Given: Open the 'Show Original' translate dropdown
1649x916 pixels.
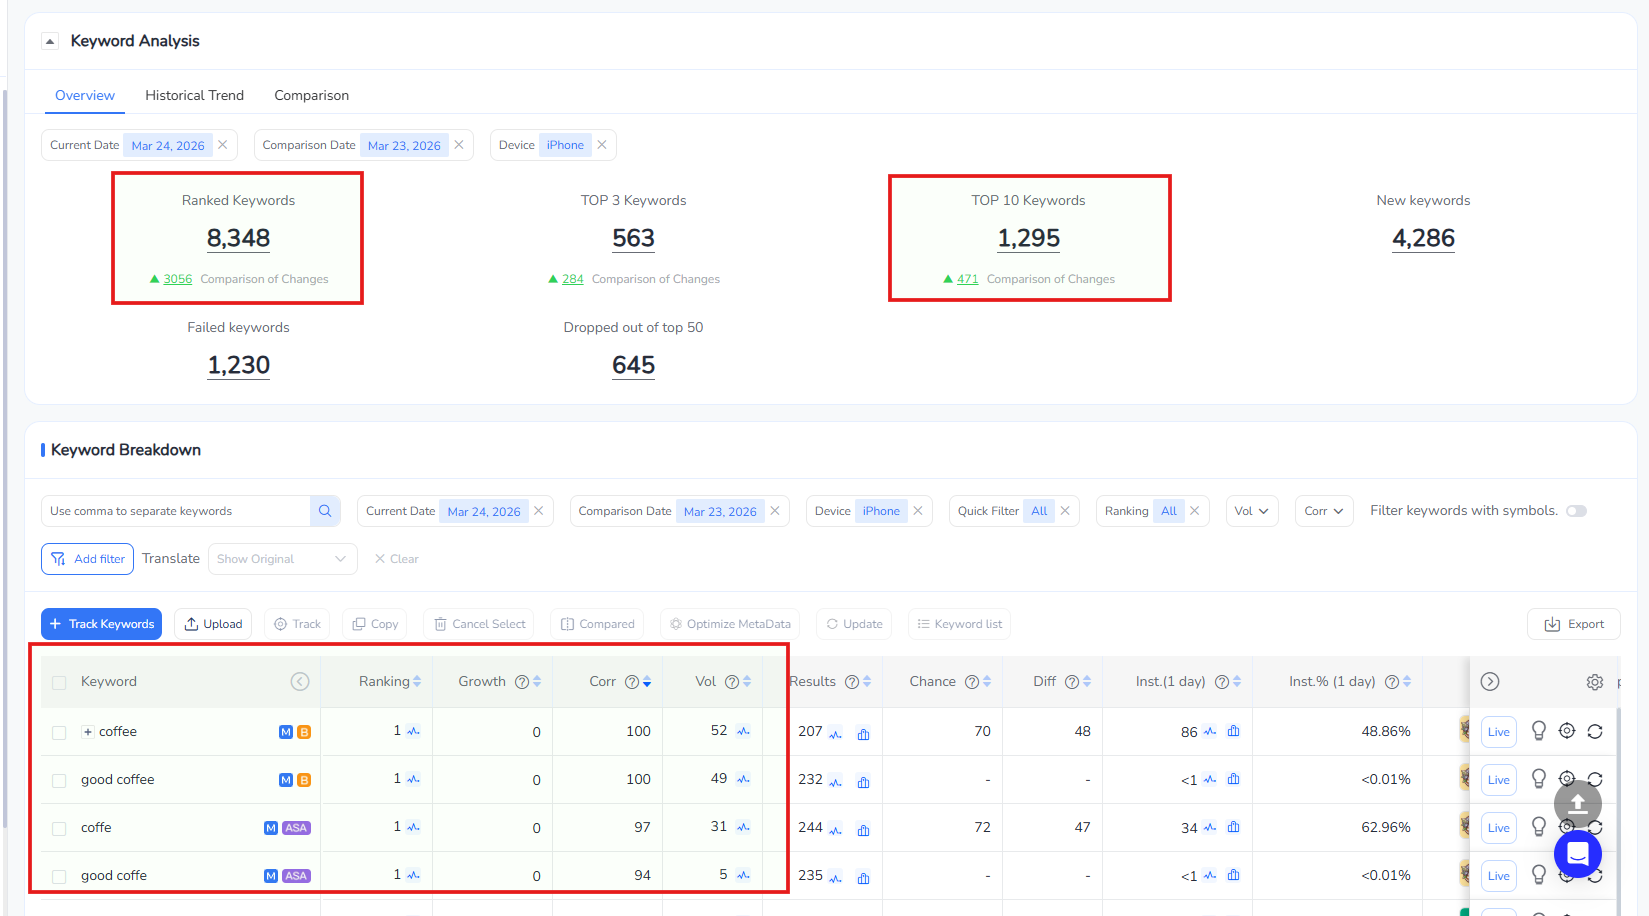Looking at the screenshot, I should [x=282, y=558].
